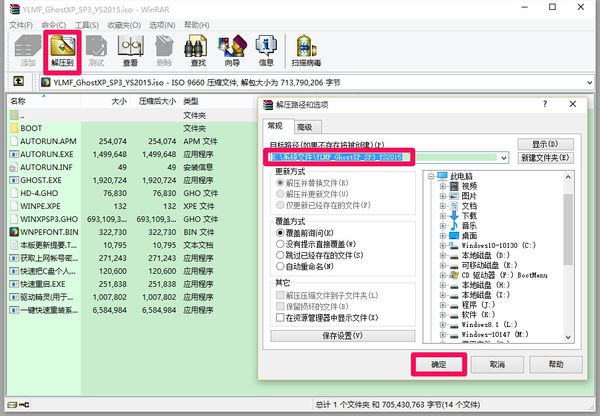Select the 音乐 folder icon in tree
Screen dimensions: 600x416
[x=454, y=225]
